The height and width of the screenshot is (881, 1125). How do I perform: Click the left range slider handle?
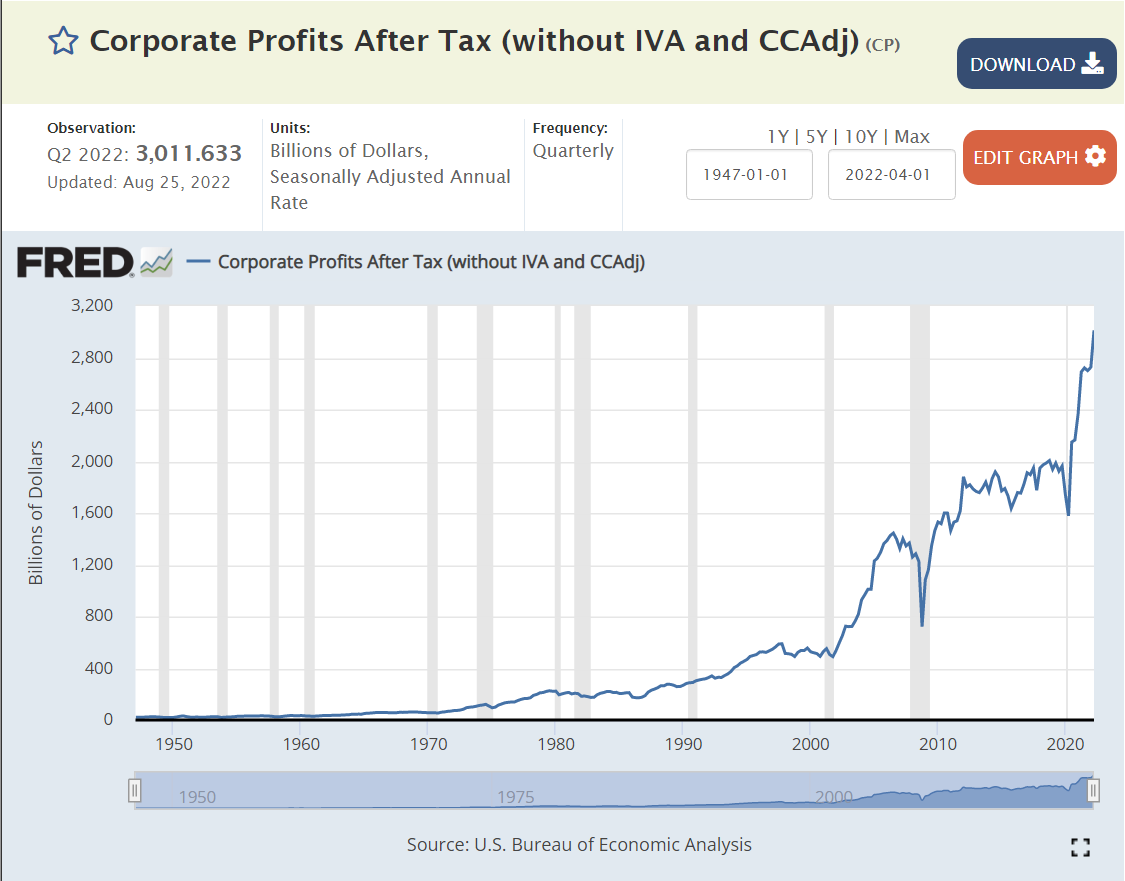[134, 791]
